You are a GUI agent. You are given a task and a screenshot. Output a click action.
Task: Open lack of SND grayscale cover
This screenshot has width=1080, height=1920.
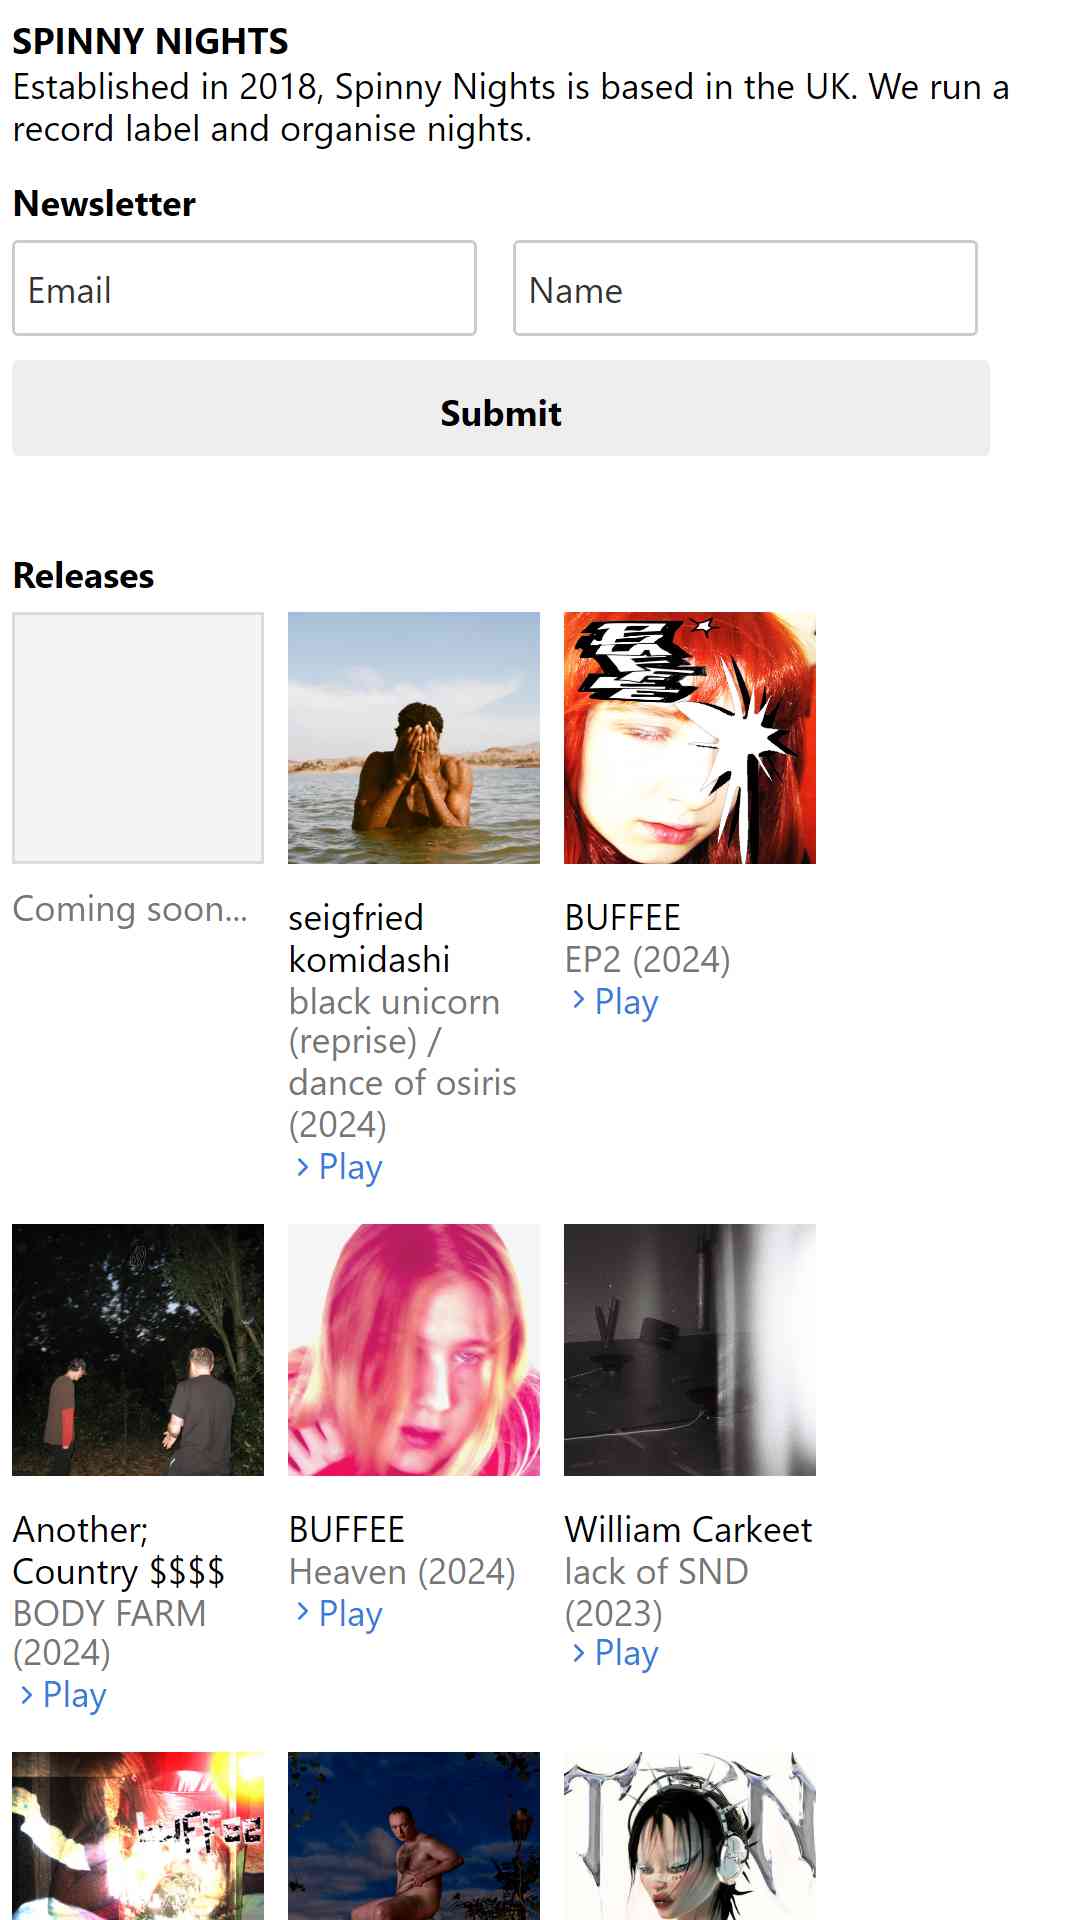click(x=690, y=1350)
